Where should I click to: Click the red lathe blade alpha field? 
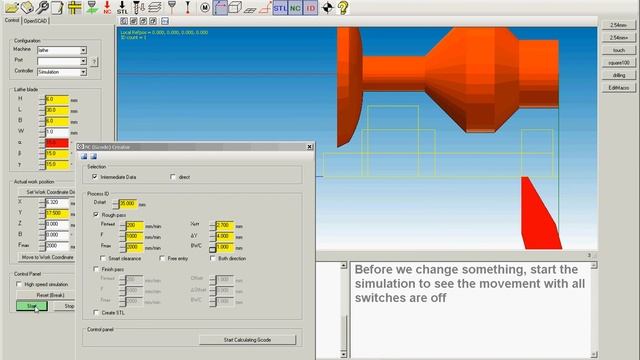click(57, 143)
